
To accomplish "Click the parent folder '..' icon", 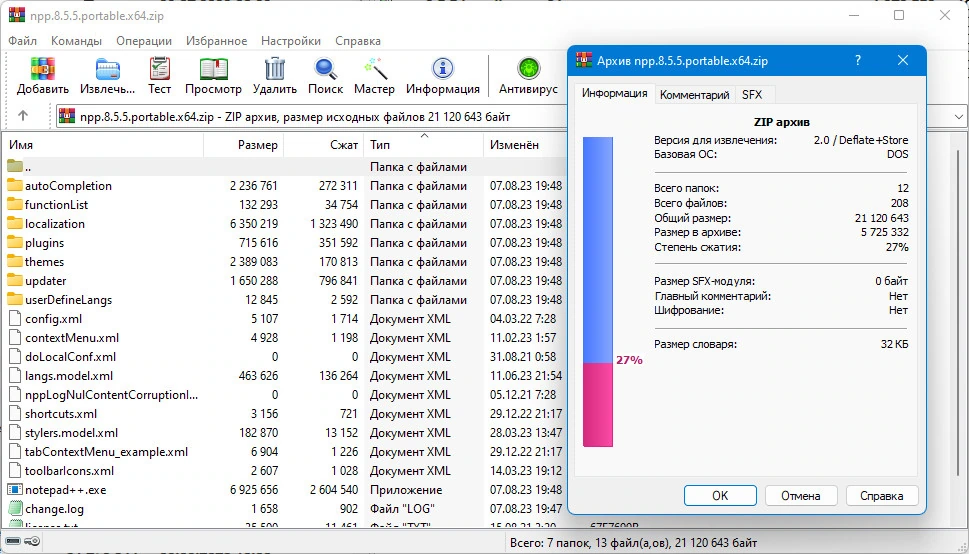I will [x=15, y=166].
